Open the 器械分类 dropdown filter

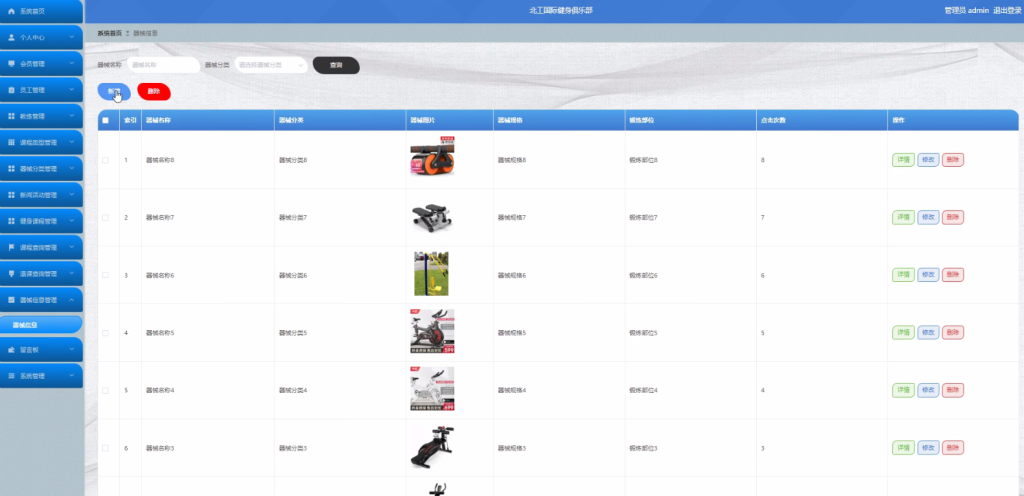(x=271, y=65)
